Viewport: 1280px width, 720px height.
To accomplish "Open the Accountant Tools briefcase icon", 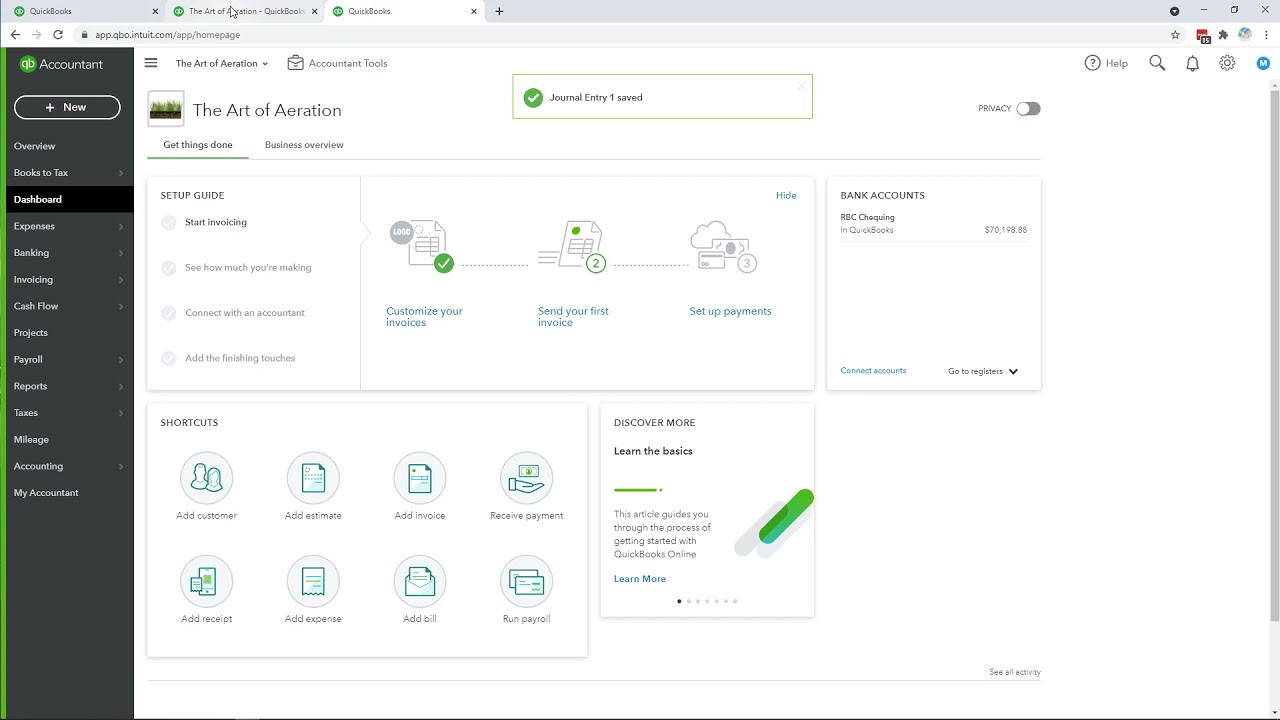I will [295, 63].
